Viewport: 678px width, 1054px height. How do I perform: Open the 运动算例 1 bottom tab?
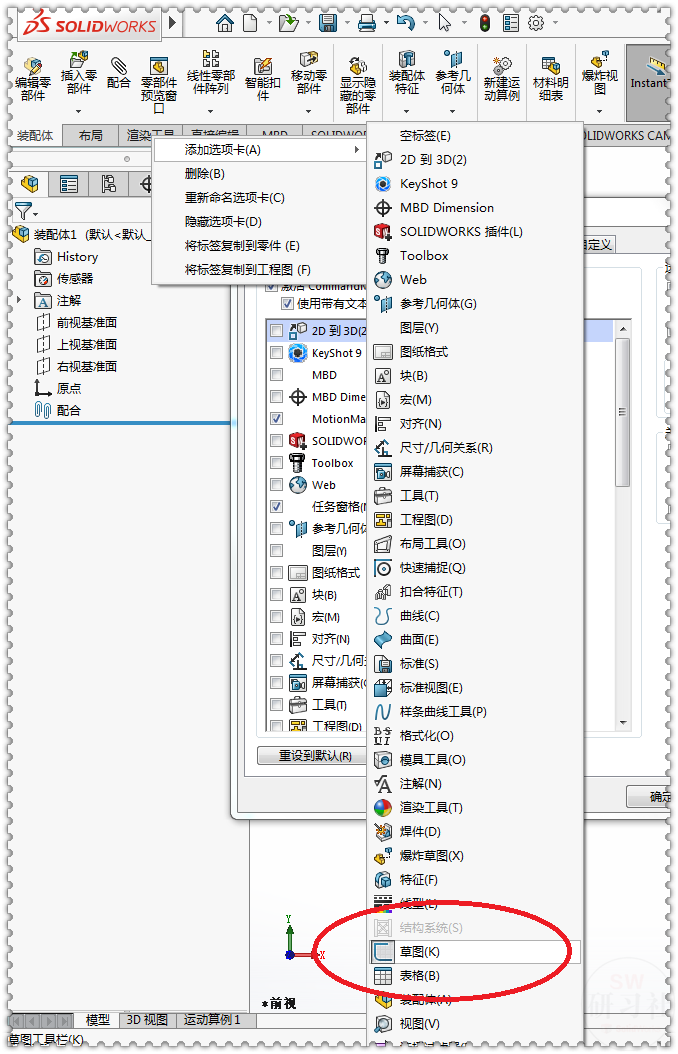(x=212, y=1020)
